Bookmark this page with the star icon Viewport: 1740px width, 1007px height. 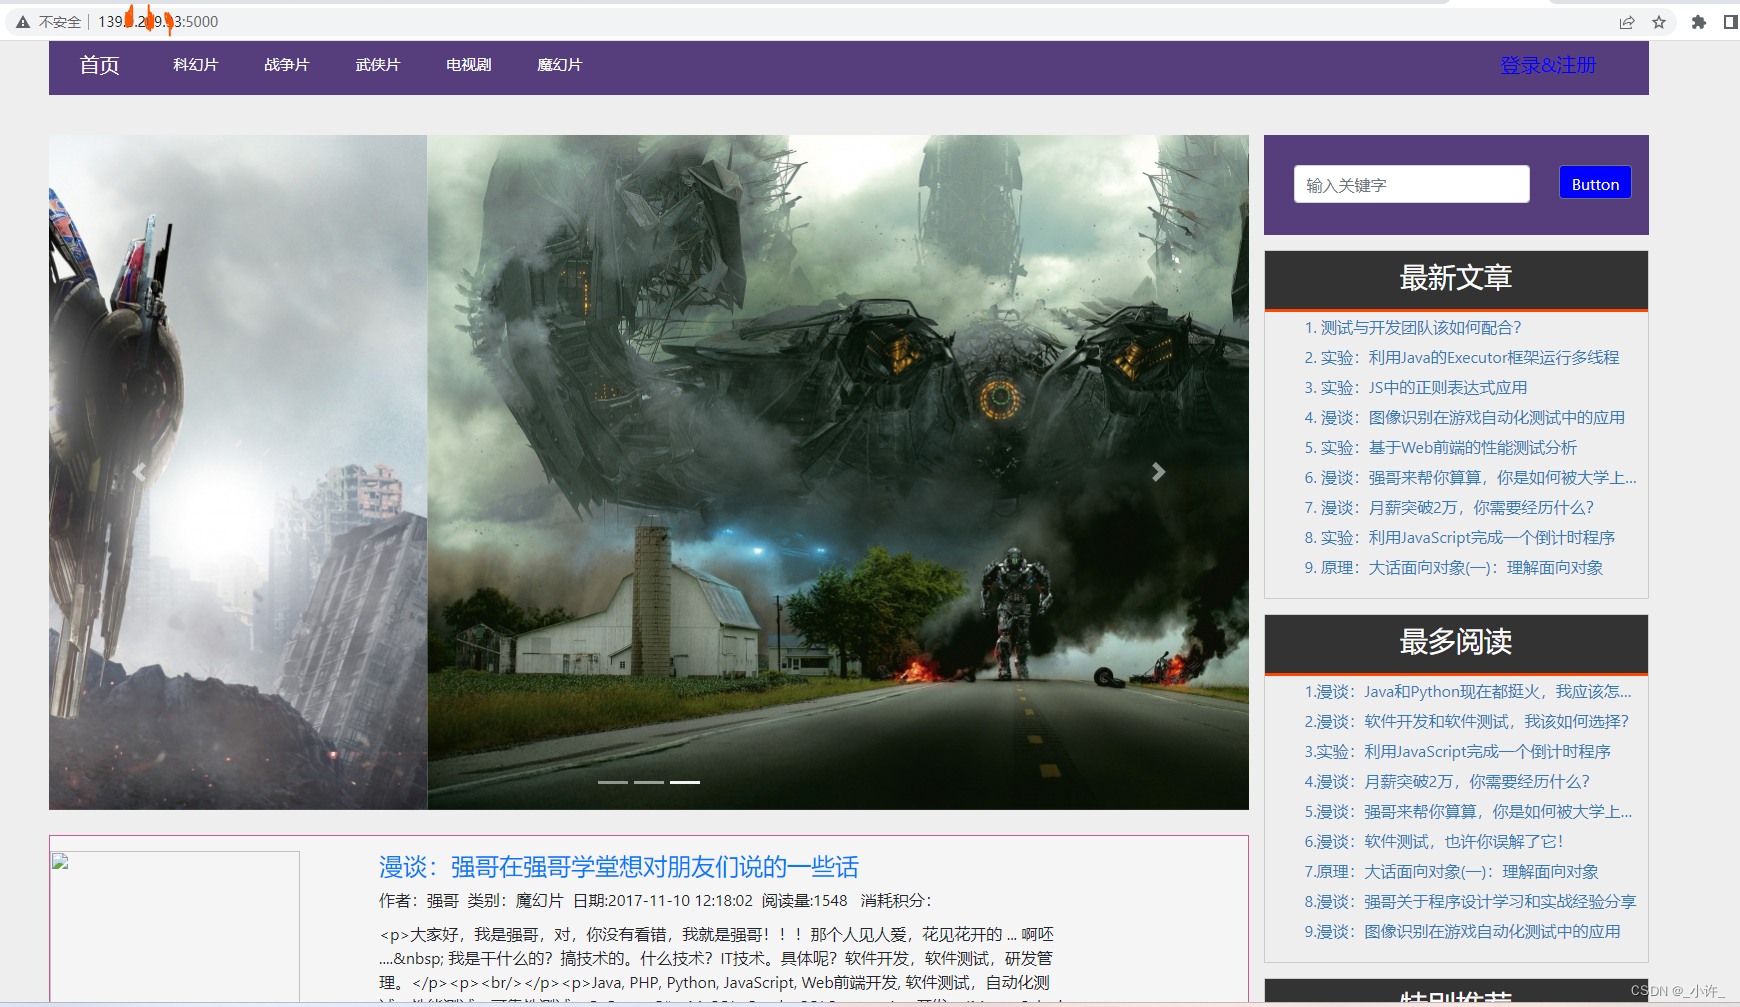coord(1659,22)
